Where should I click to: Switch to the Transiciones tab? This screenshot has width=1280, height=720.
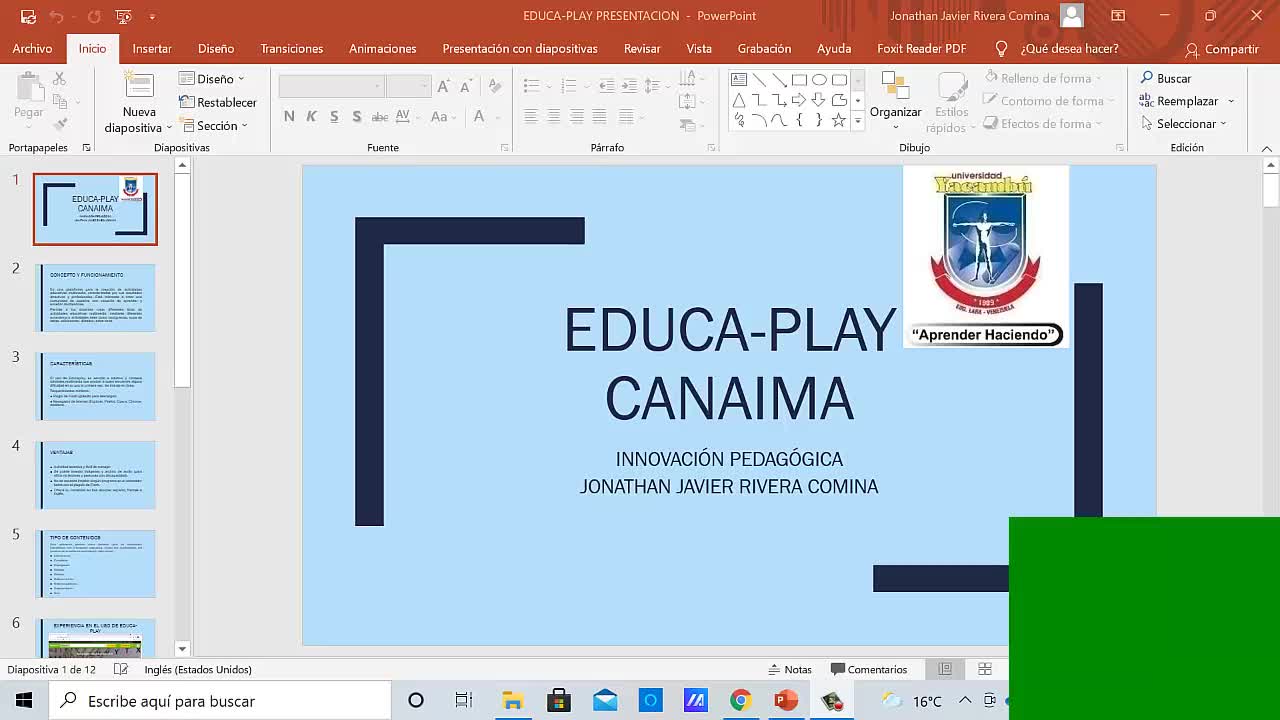pyautogui.click(x=292, y=48)
